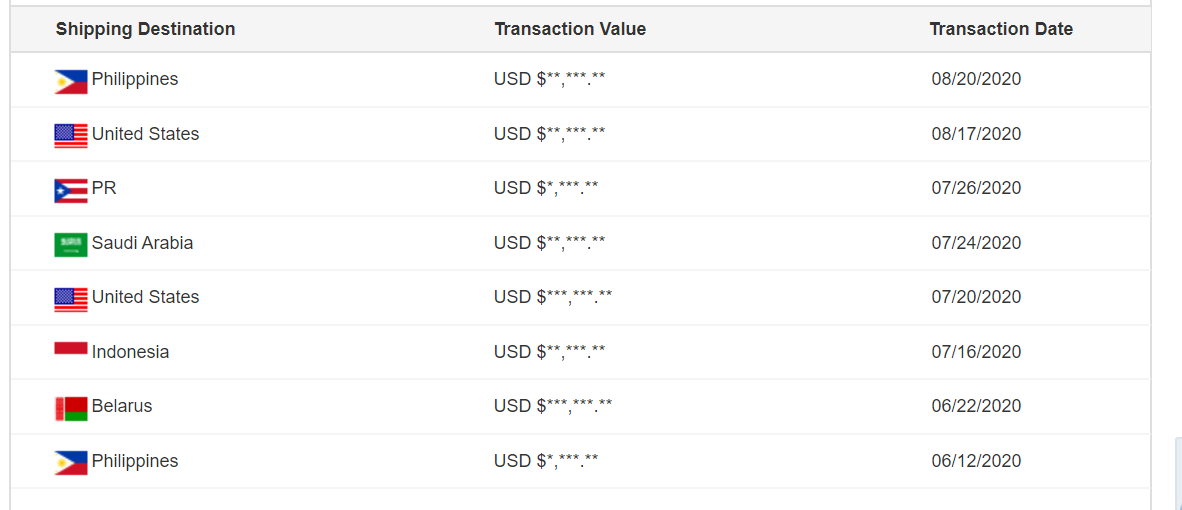
Task: Click the Saudi Arabia flag icon
Action: (71, 246)
